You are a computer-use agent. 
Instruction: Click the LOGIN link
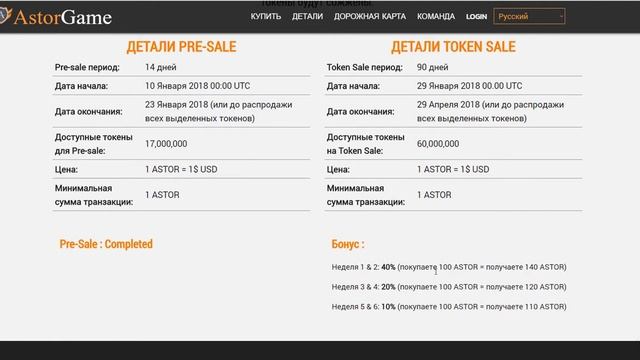[476, 17]
